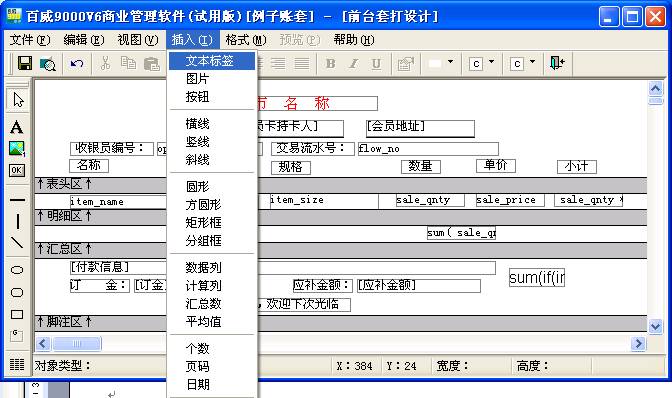Screen dimensions: 672x398
Task: Toggle Bold formatting
Action: coord(330,64)
